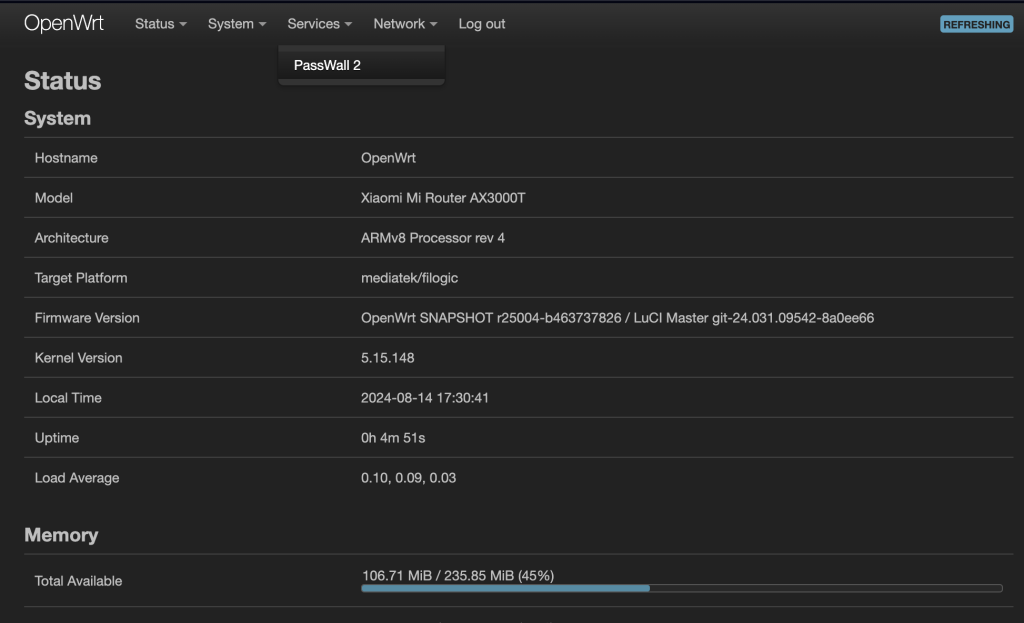Toggle the REFRESHING auto-refresh badge
Screen dimensions: 1024x623
click(x=976, y=24)
